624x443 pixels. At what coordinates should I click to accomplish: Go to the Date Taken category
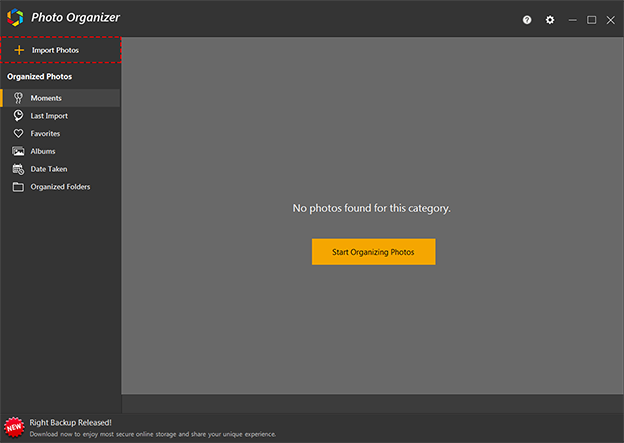tap(60, 169)
